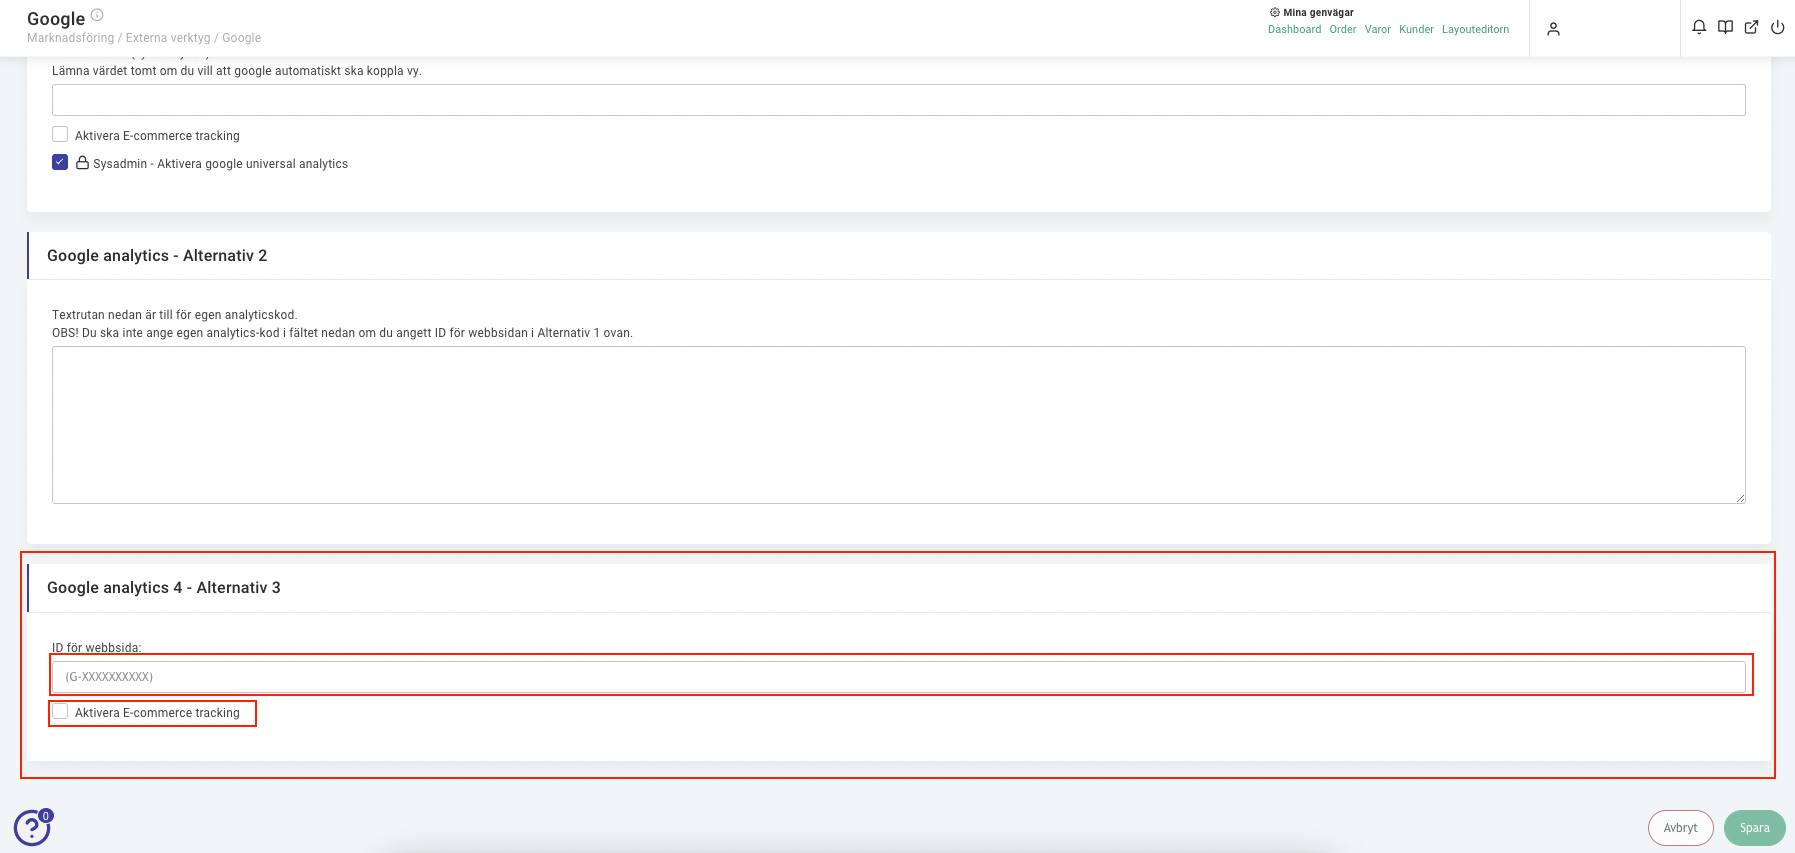The image size is (1795, 853).
Task: Open the help question mark widget
Action: click(x=32, y=827)
